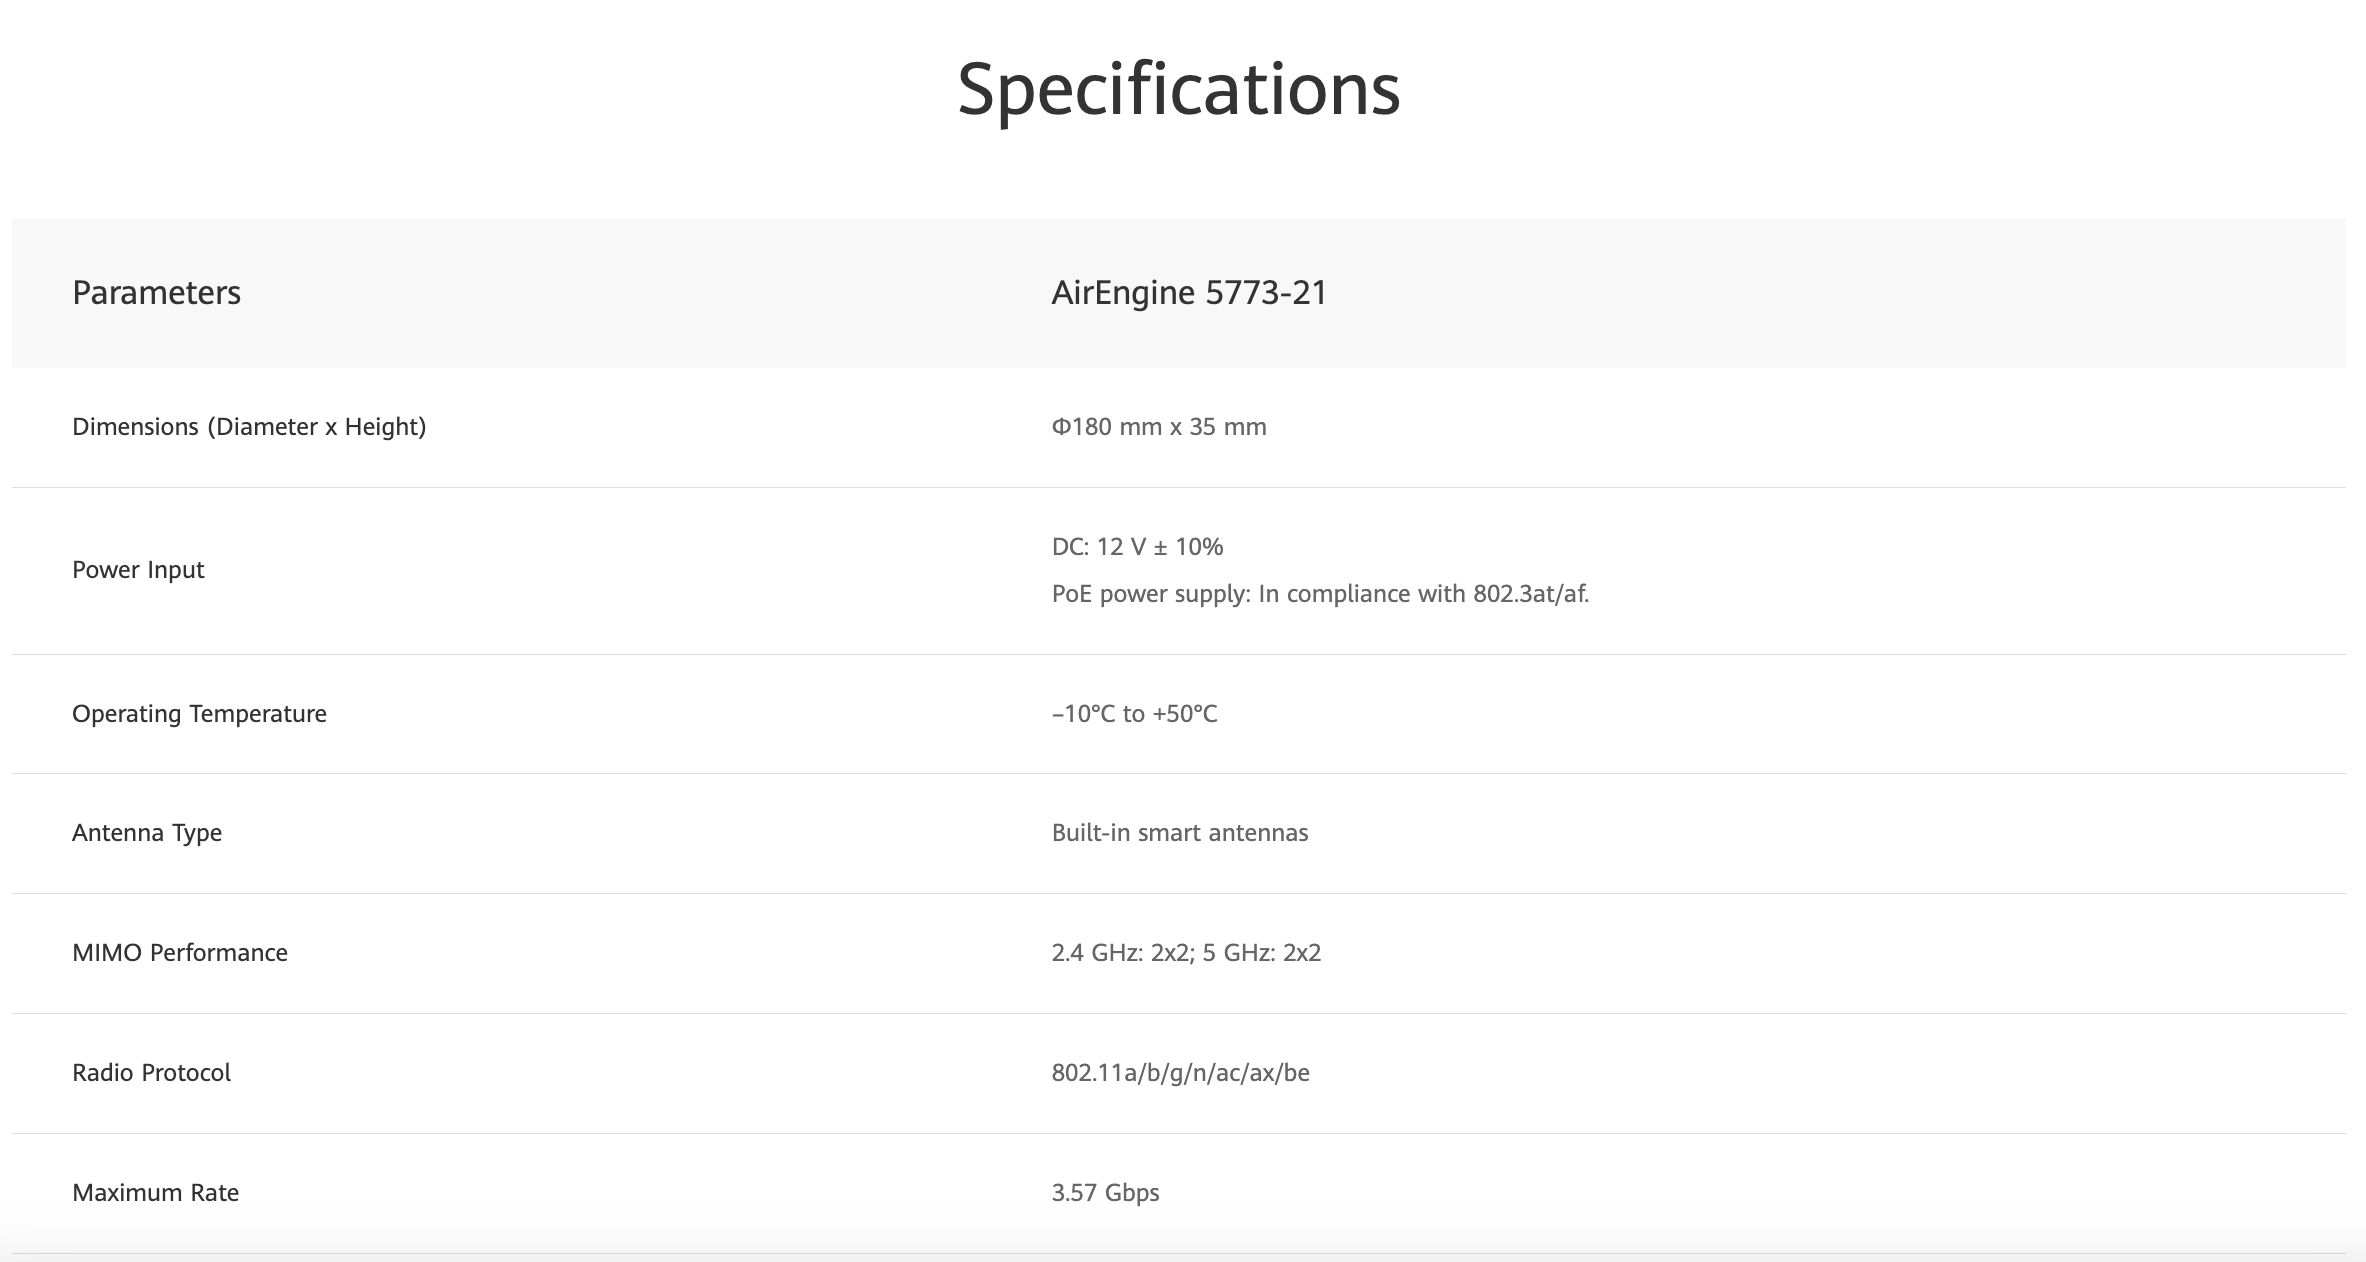Click the Maximum Rate row label

tap(155, 1193)
